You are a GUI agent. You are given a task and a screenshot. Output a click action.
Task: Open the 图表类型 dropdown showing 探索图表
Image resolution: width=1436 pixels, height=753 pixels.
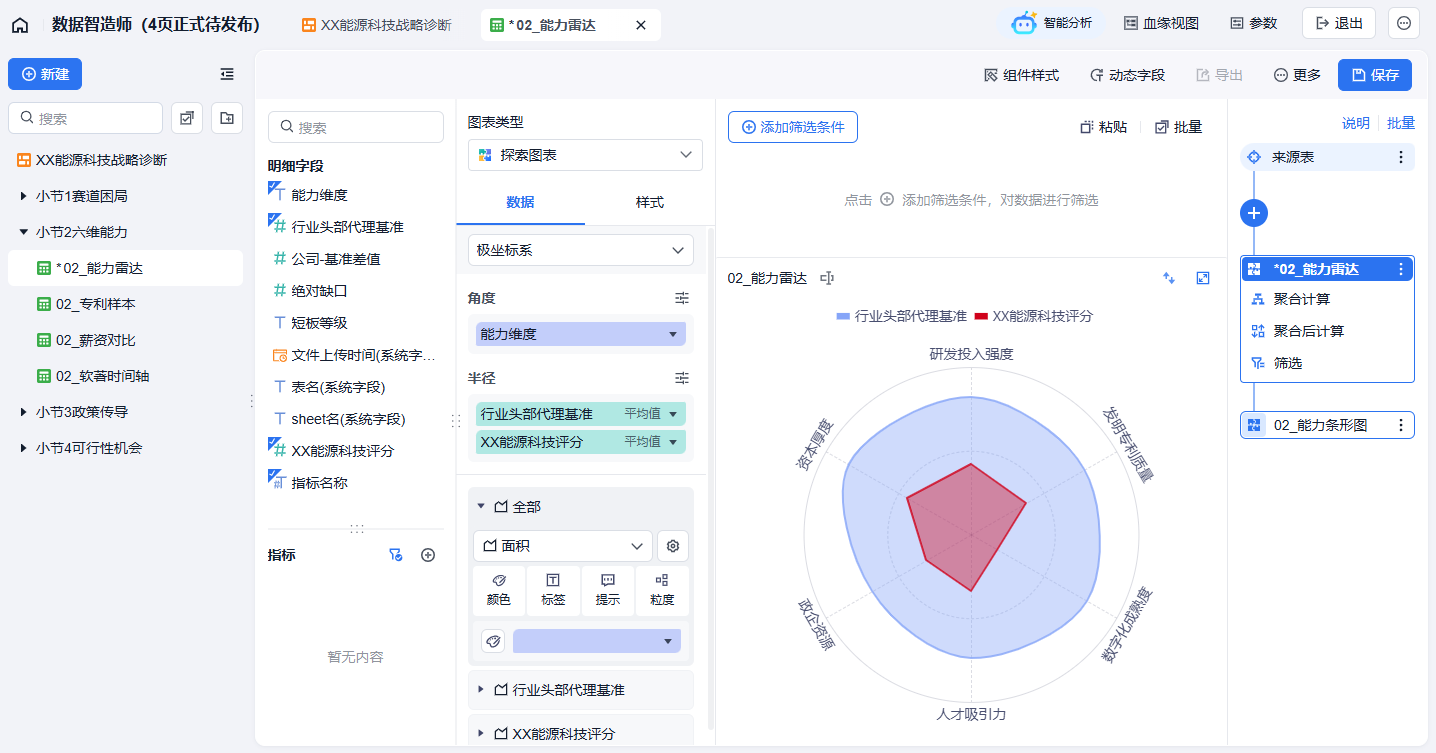[x=585, y=155]
